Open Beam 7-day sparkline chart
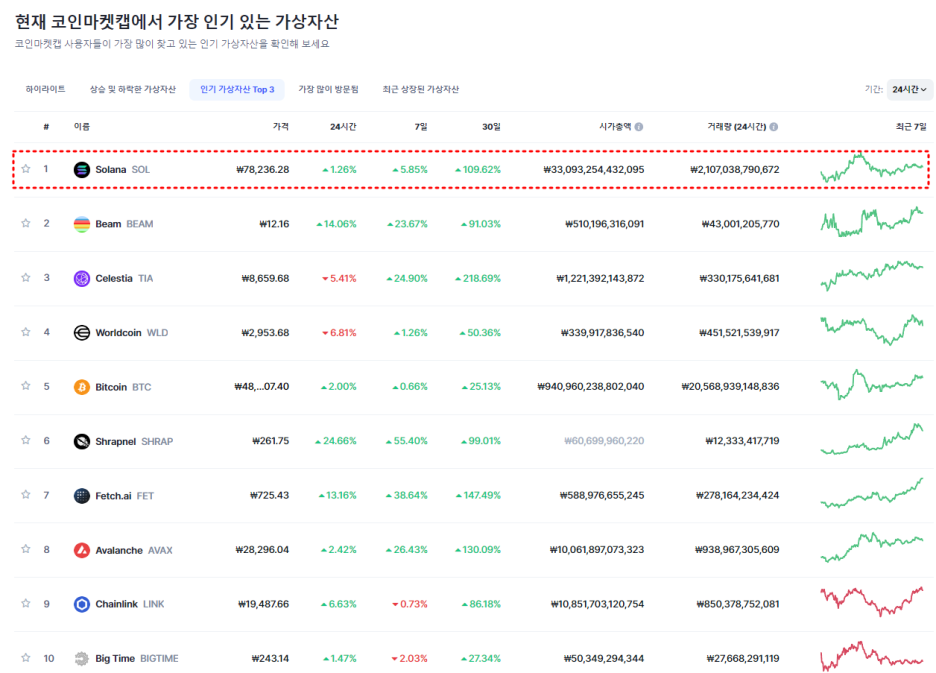This screenshot has width=936, height=673. point(872,222)
